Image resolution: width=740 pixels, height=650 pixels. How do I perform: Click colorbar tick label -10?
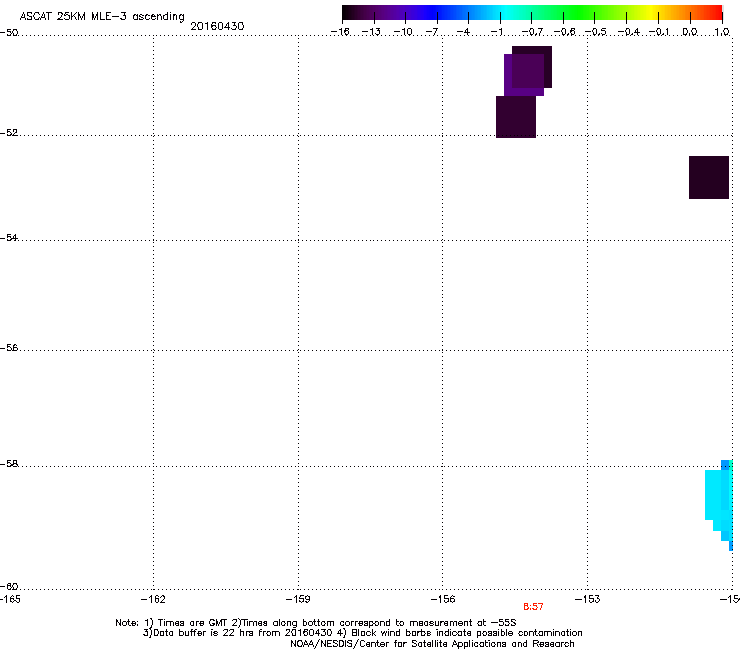pos(403,32)
